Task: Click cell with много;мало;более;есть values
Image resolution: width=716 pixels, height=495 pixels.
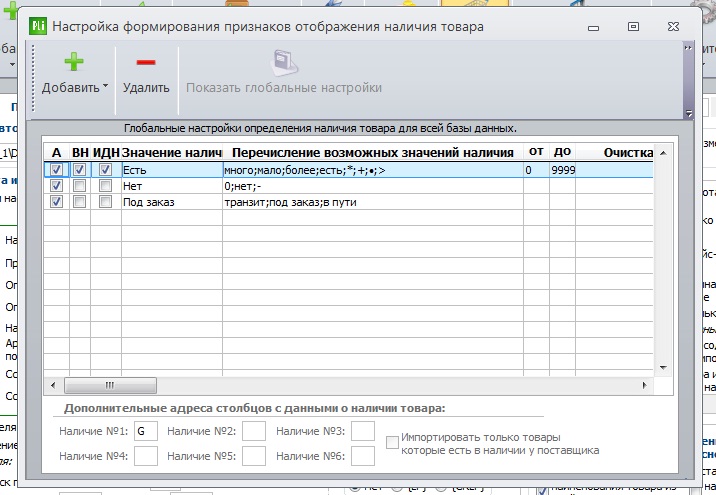Action: coord(373,170)
